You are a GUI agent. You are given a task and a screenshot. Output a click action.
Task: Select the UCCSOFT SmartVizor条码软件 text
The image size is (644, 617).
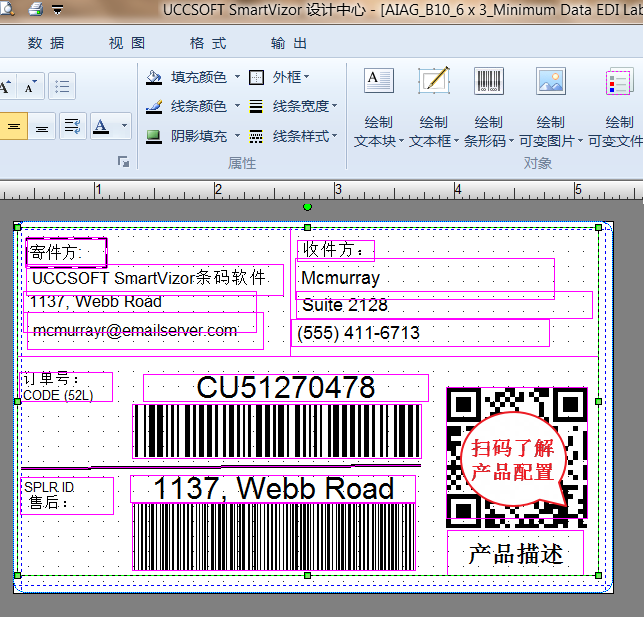155,280
